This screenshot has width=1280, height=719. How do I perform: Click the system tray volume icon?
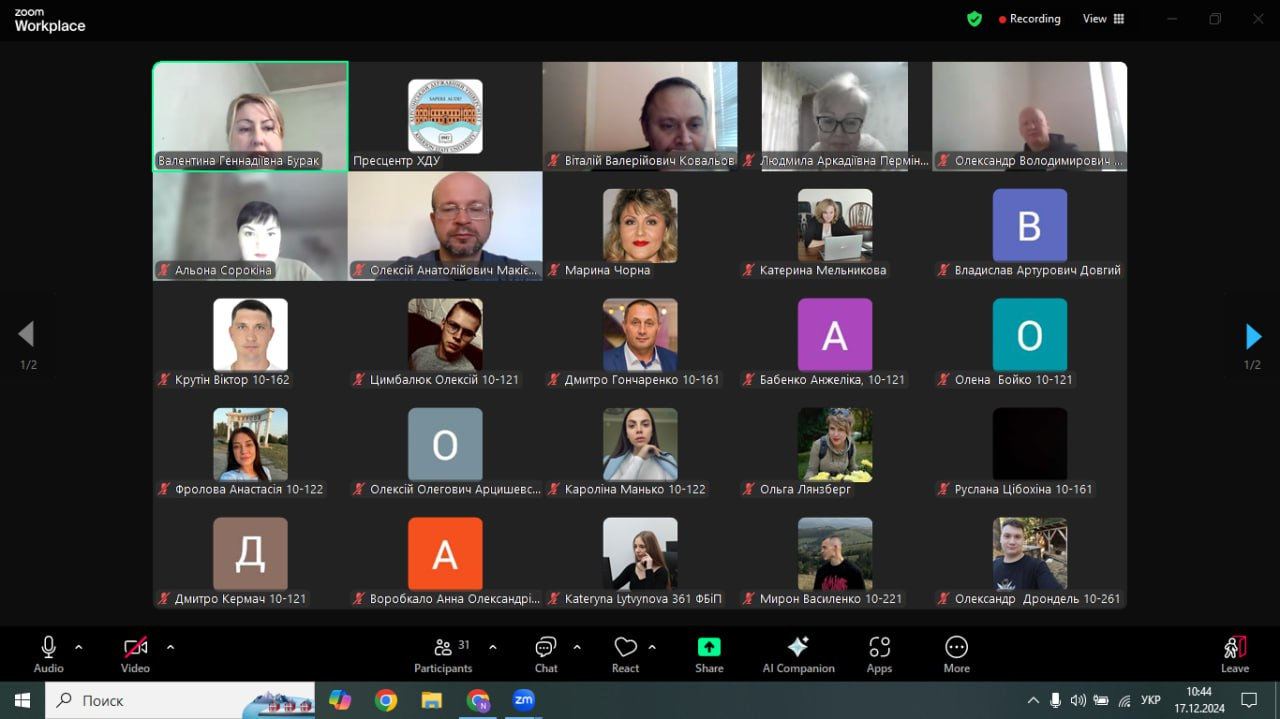point(1078,700)
